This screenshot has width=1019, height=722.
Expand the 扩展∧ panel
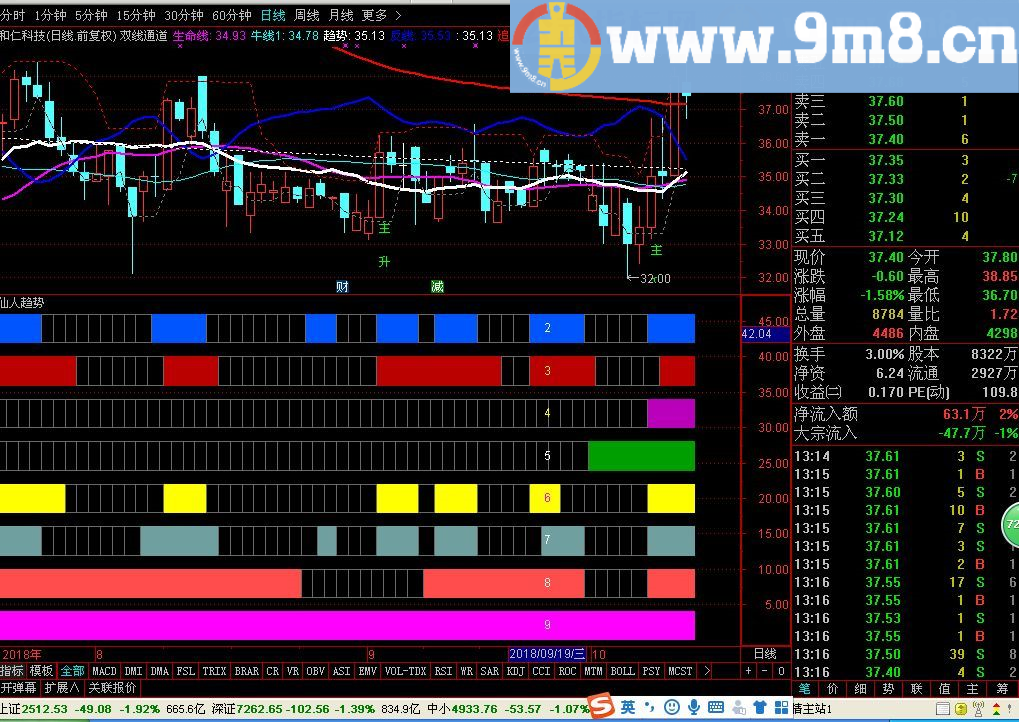click(x=63, y=688)
